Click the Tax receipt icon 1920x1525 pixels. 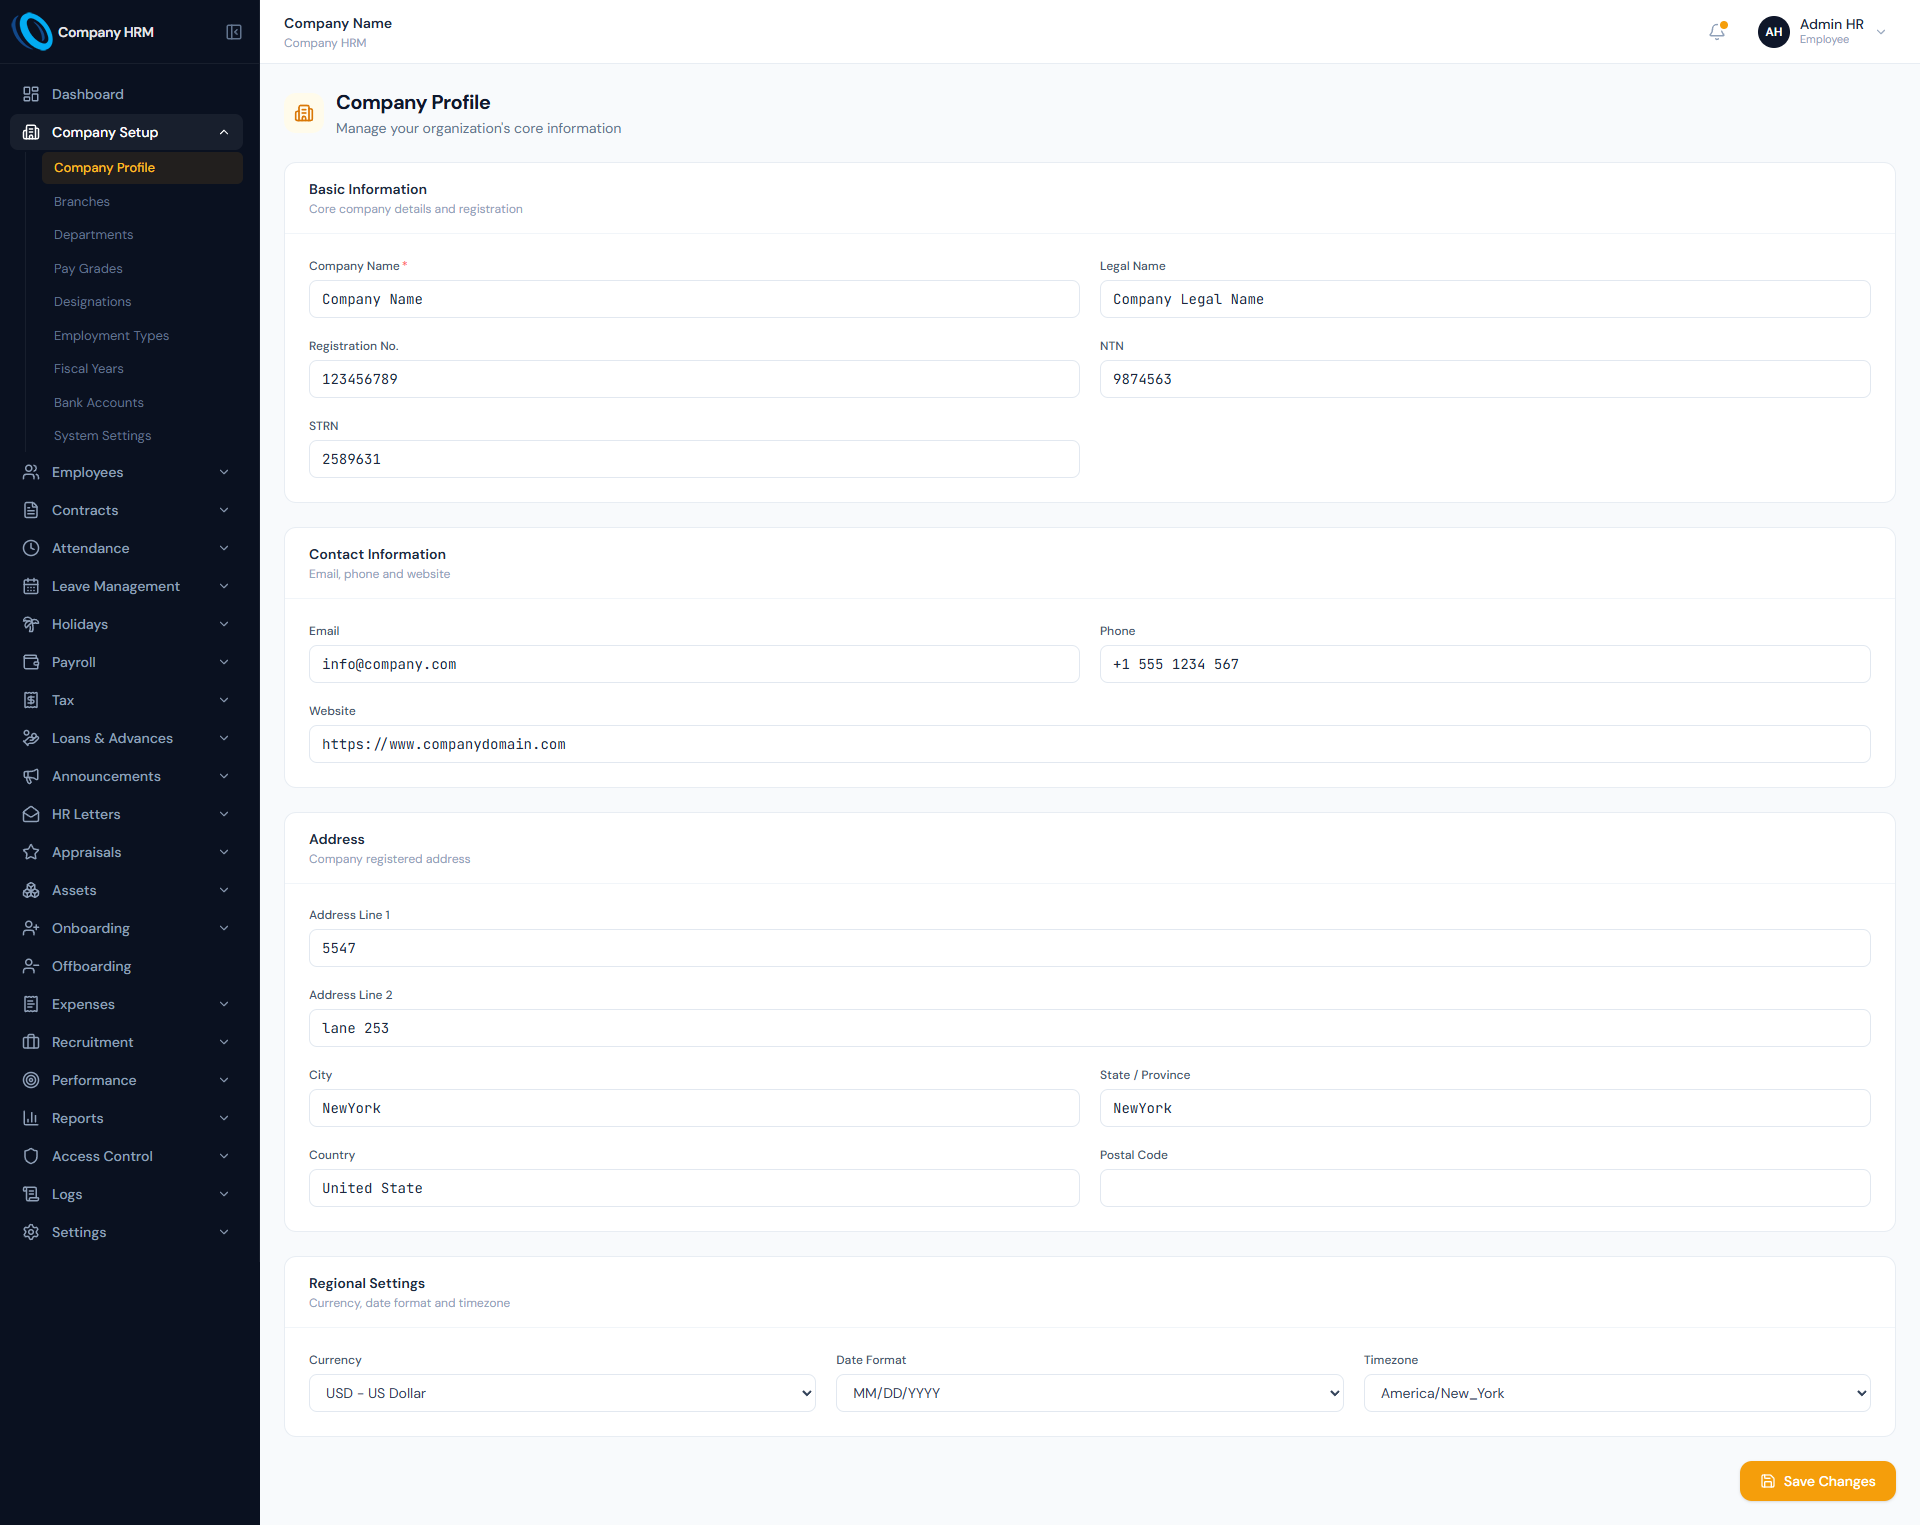31,700
